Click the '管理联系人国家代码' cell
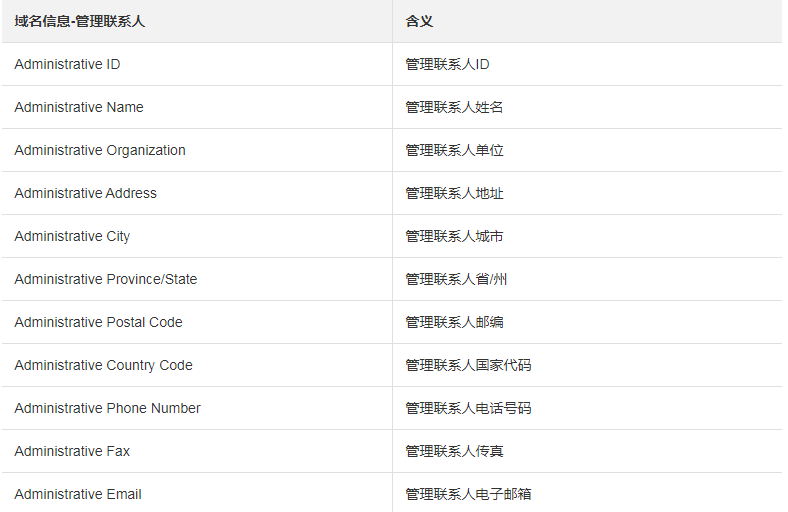 (468, 365)
